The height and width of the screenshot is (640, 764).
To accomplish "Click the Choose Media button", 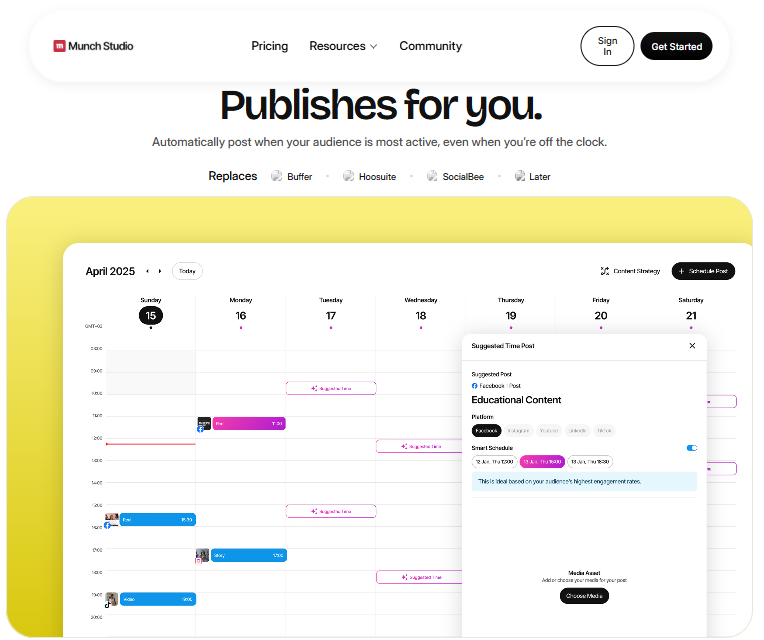I will click(584, 596).
